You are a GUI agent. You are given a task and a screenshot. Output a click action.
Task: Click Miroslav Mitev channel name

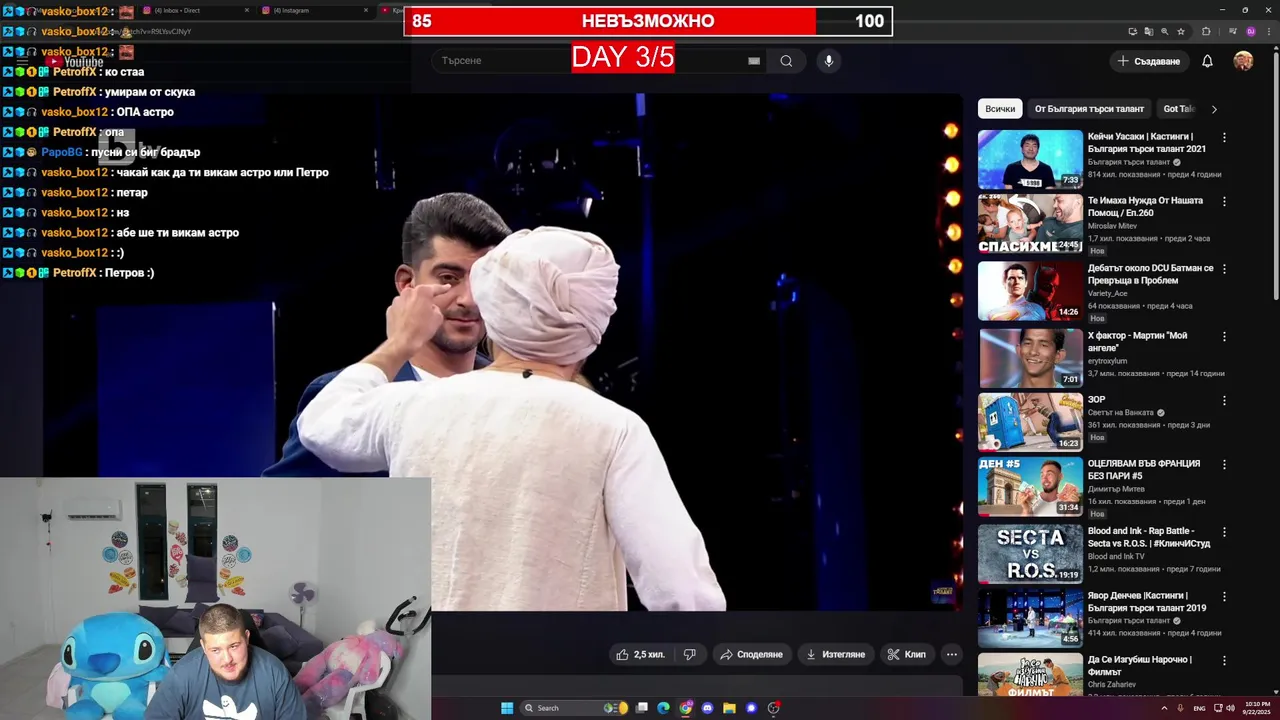[1112, 226]
